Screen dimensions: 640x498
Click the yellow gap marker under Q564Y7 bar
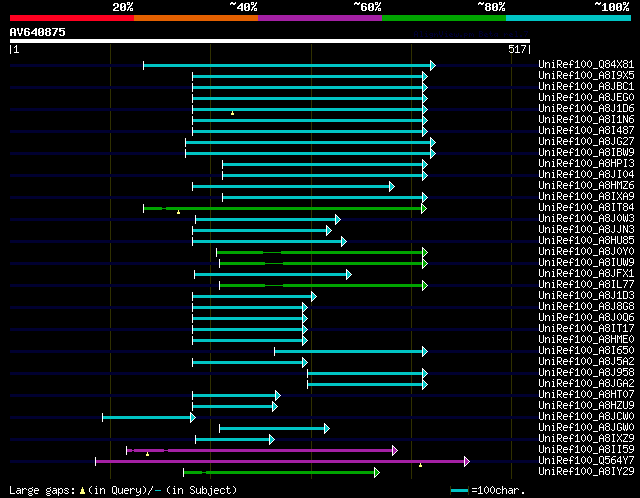420,465
